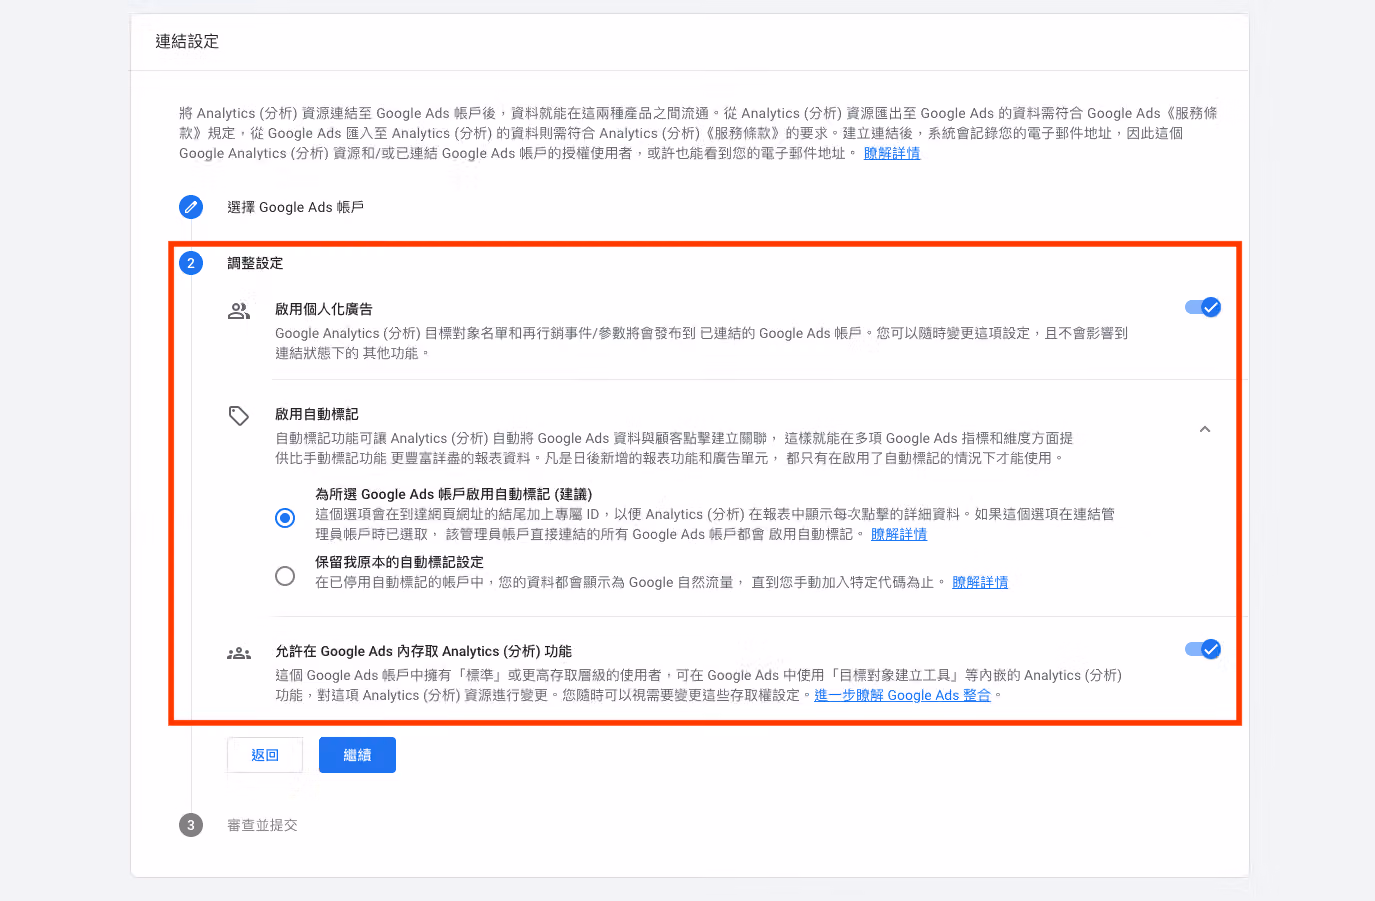Click the step 3 circle for 審查並提交

click(191, 825)
